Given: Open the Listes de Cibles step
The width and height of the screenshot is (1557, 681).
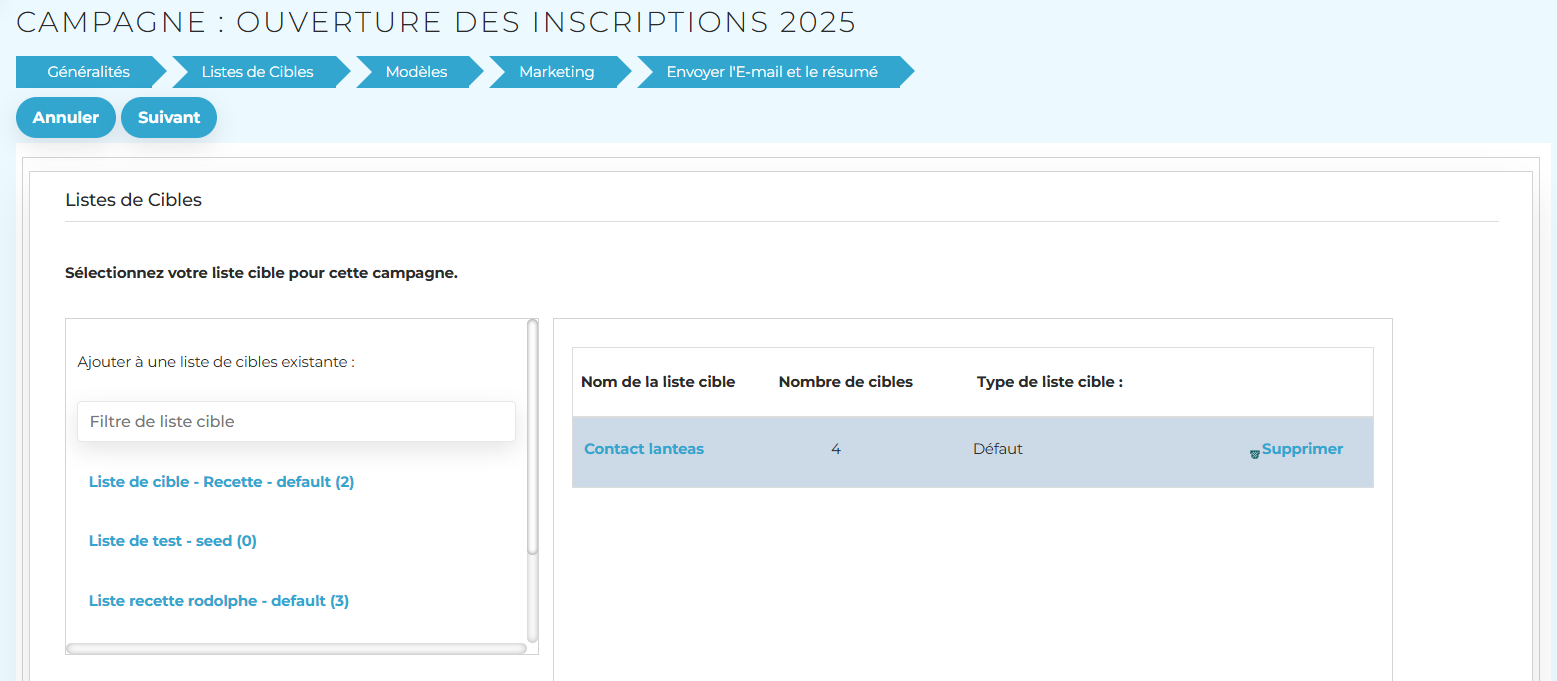Looking at the screenshot, I should click(x=257, y=72).
